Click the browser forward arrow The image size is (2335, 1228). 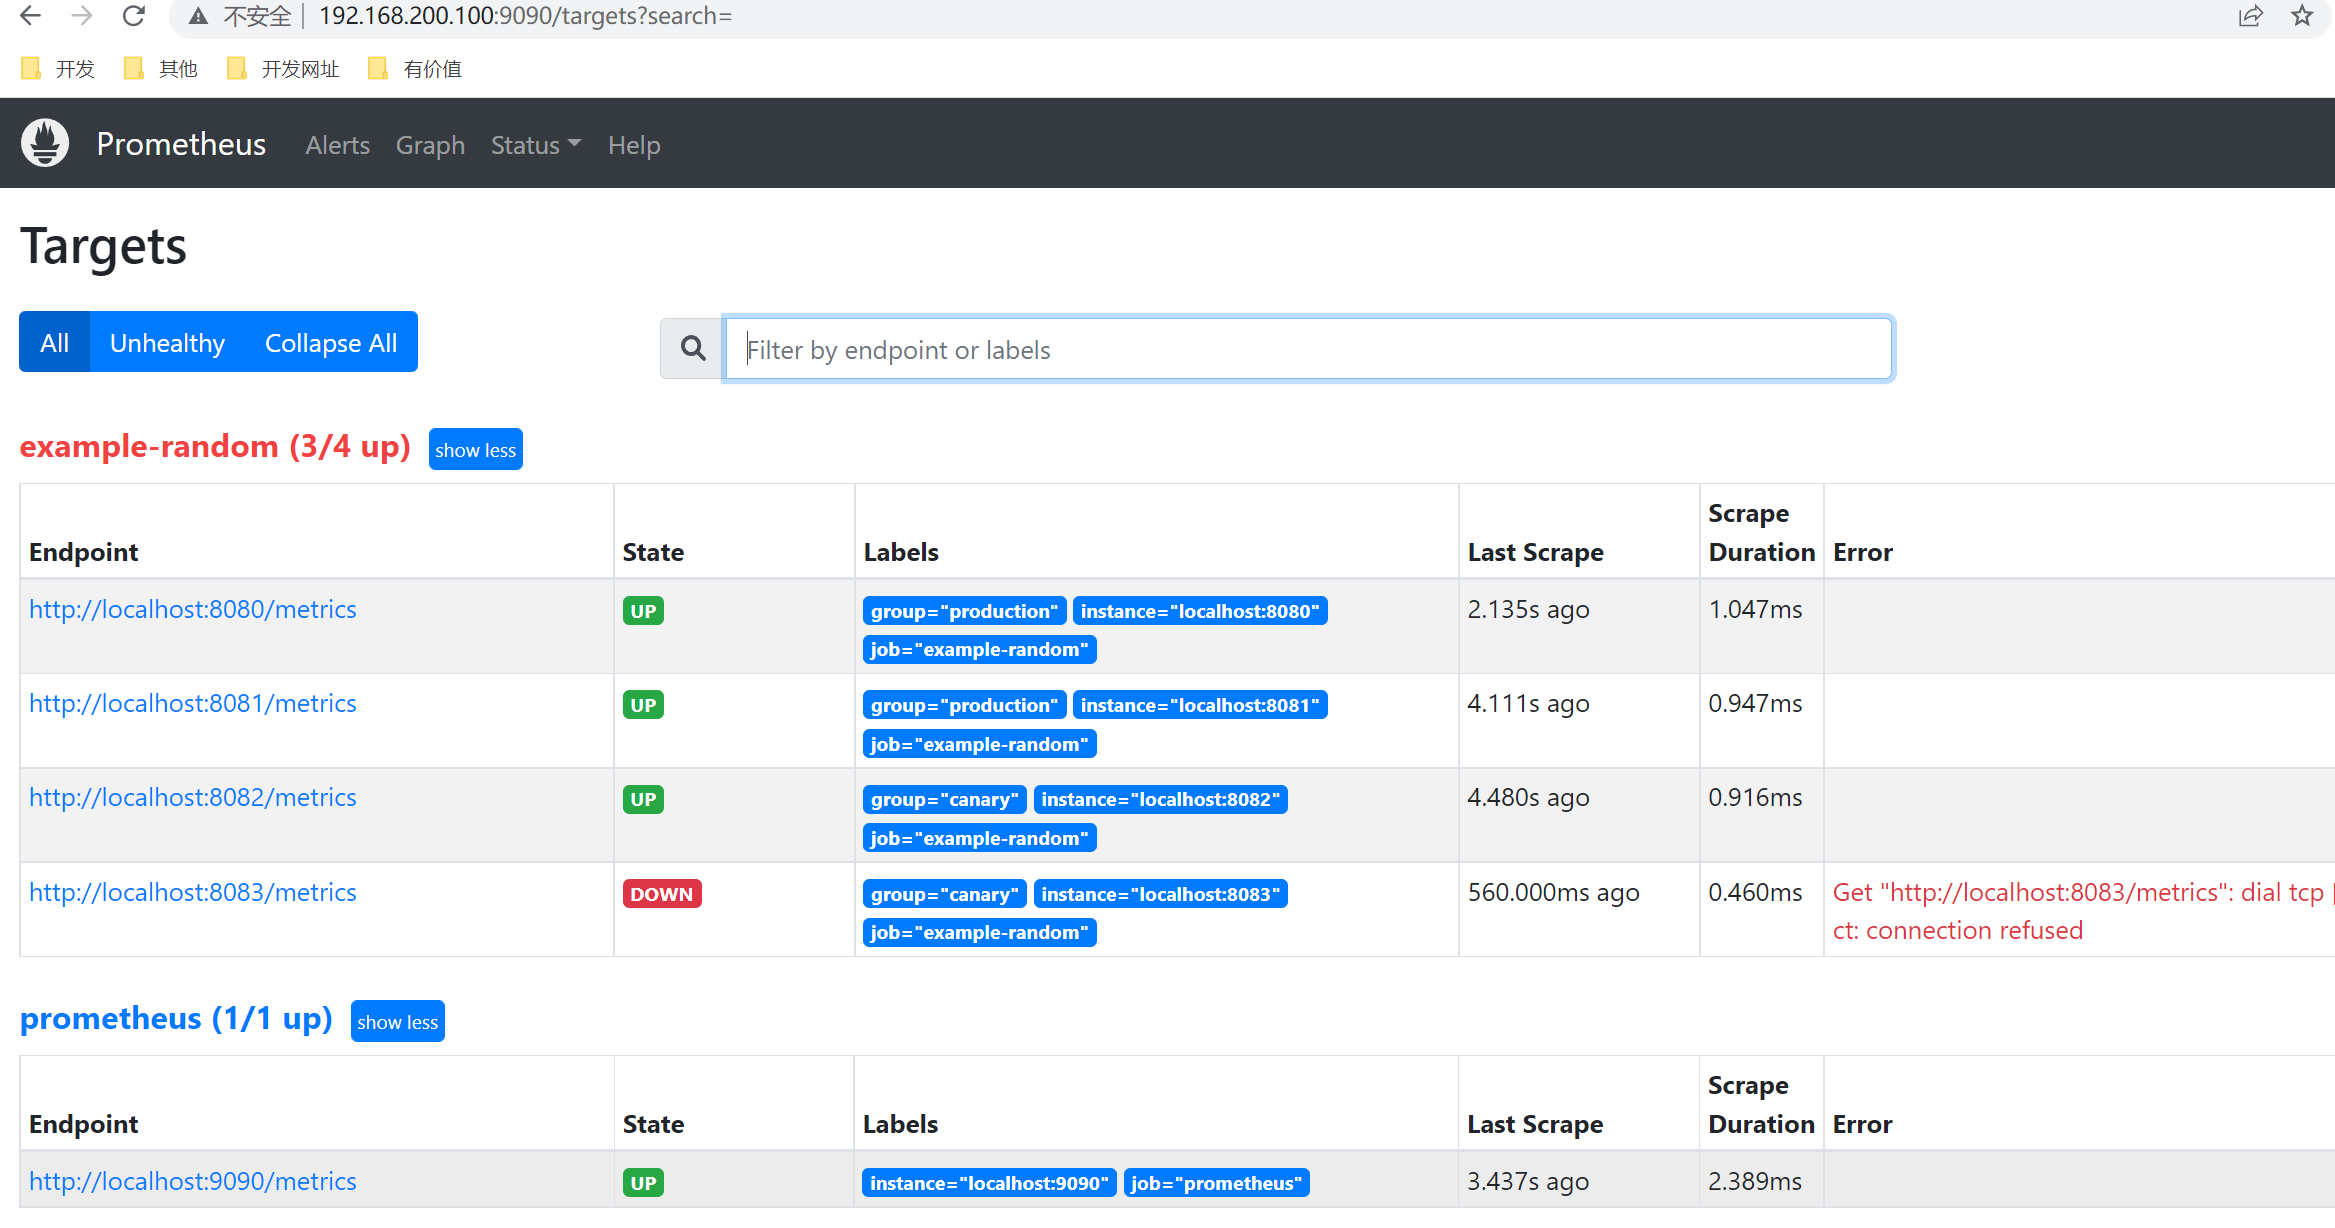pyautogui.click(x=82, y=16)
